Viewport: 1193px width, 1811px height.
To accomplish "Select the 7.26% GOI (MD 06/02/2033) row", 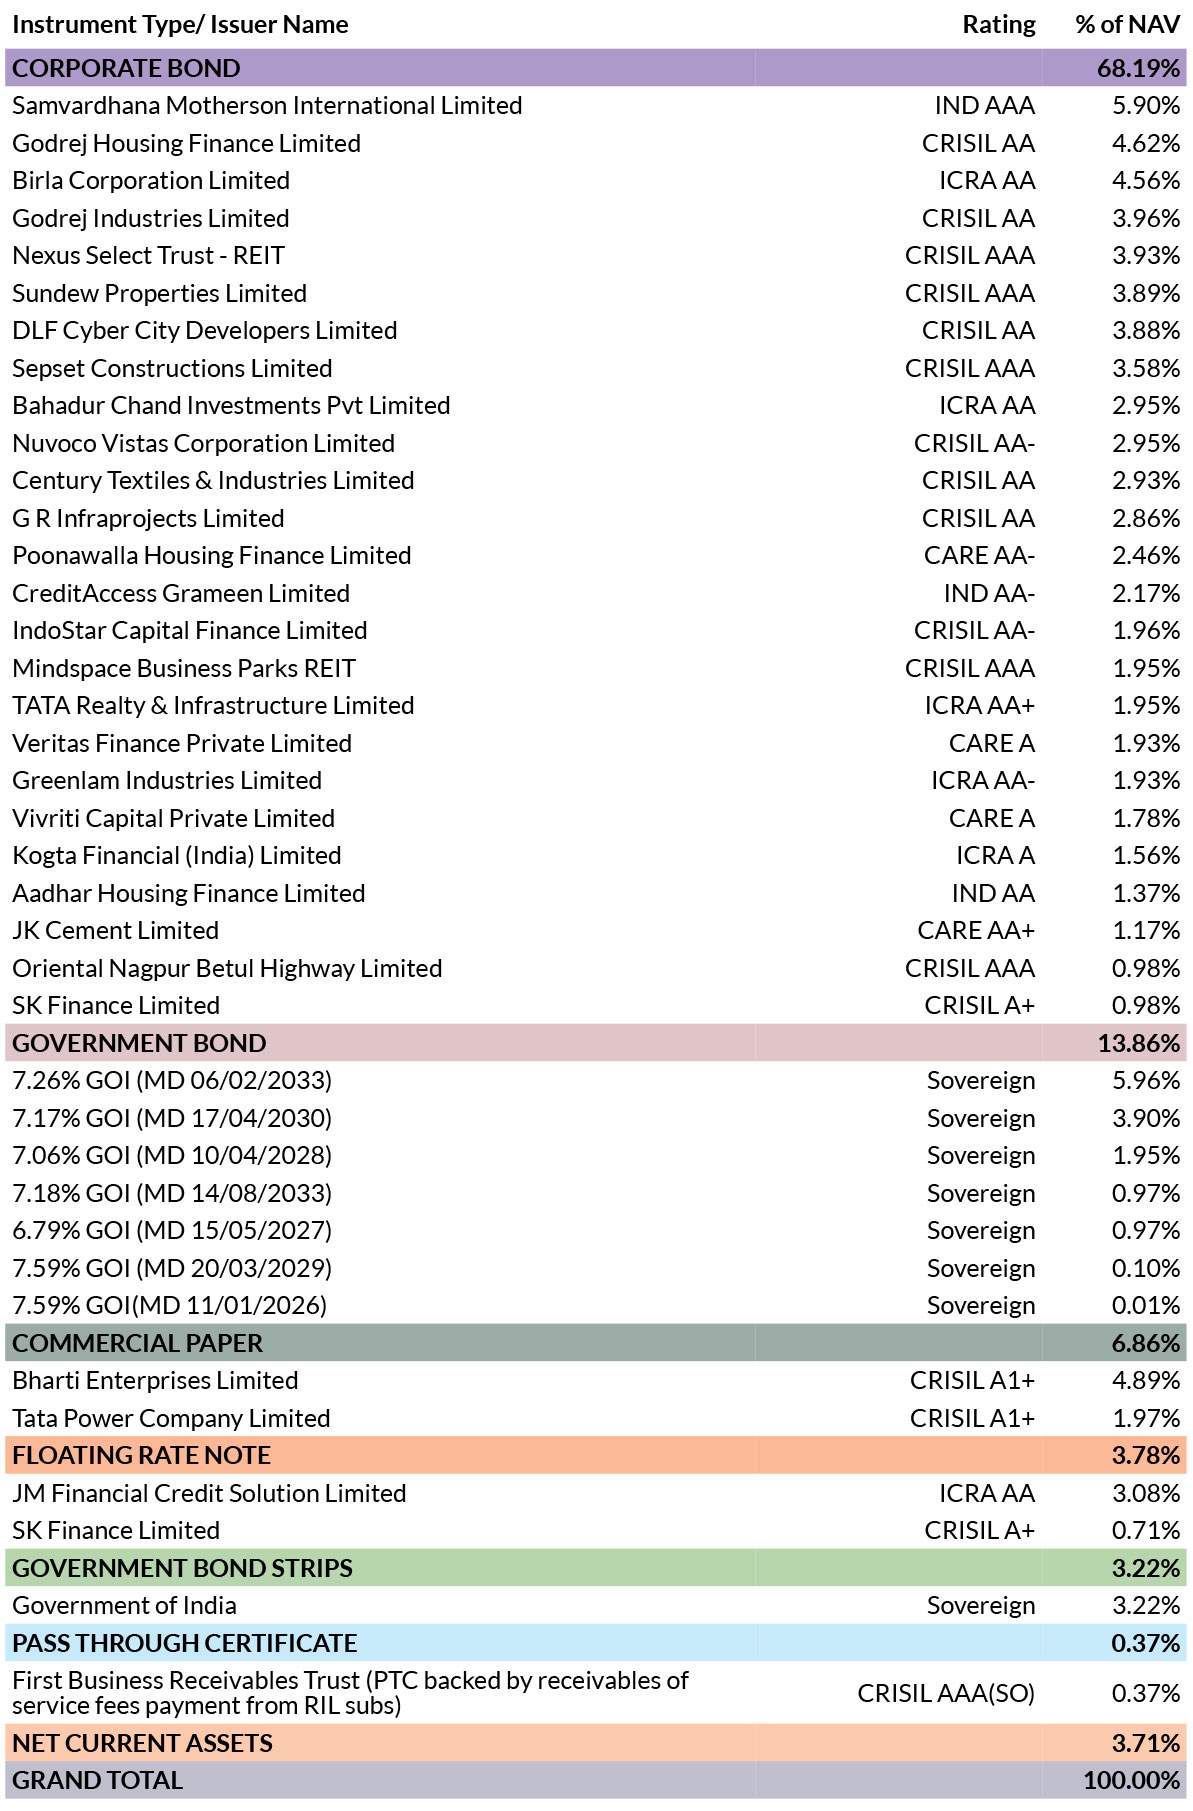I will pyautogui.click(x=596, y=1081).
